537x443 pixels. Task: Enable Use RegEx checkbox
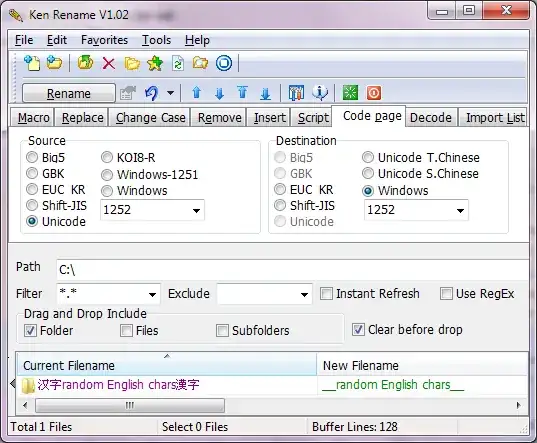446,293
